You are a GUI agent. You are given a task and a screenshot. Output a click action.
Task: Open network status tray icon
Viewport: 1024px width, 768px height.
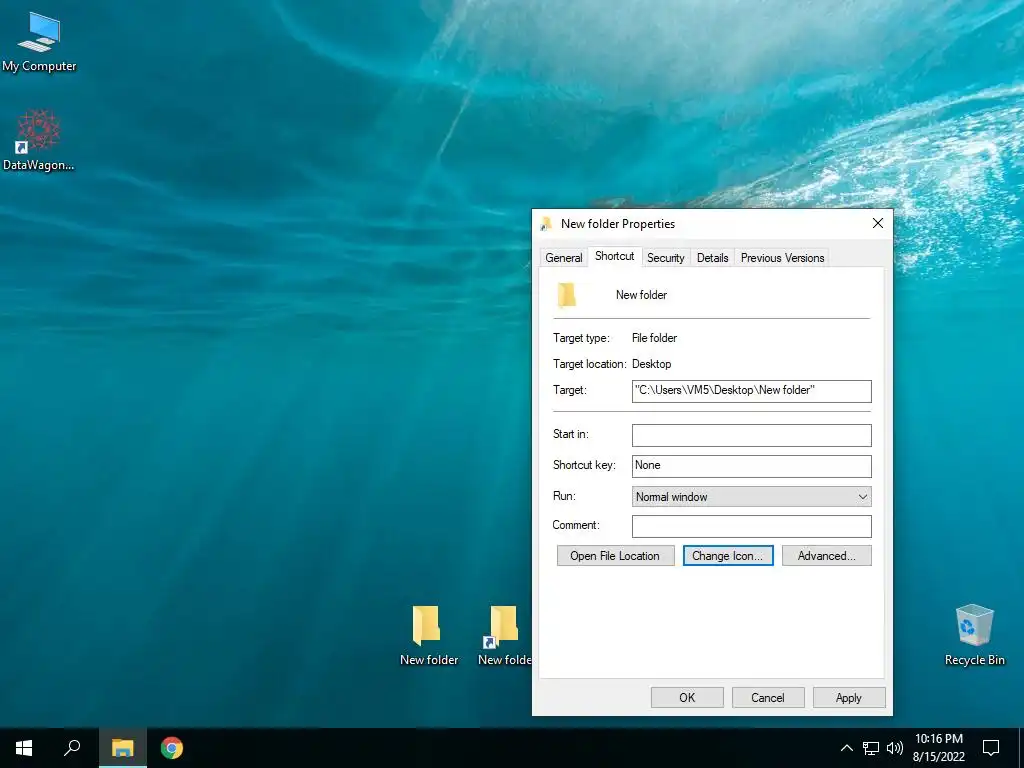pos(871,748)
